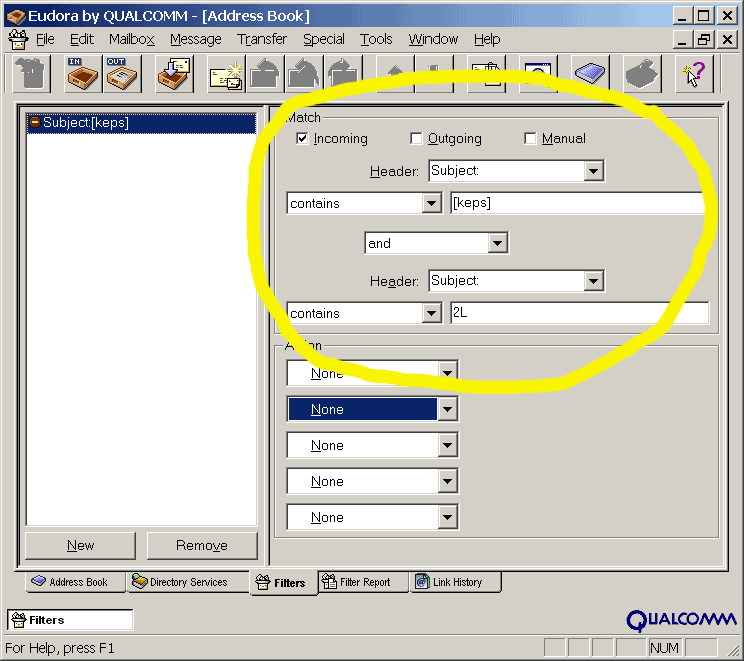
Task: Open the 'and' conjunction dropdown
Action: 497,243
